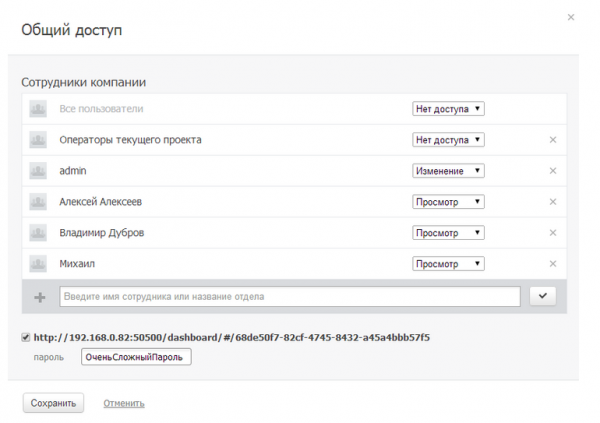Click the Отменить link

(x=124, y=404)
